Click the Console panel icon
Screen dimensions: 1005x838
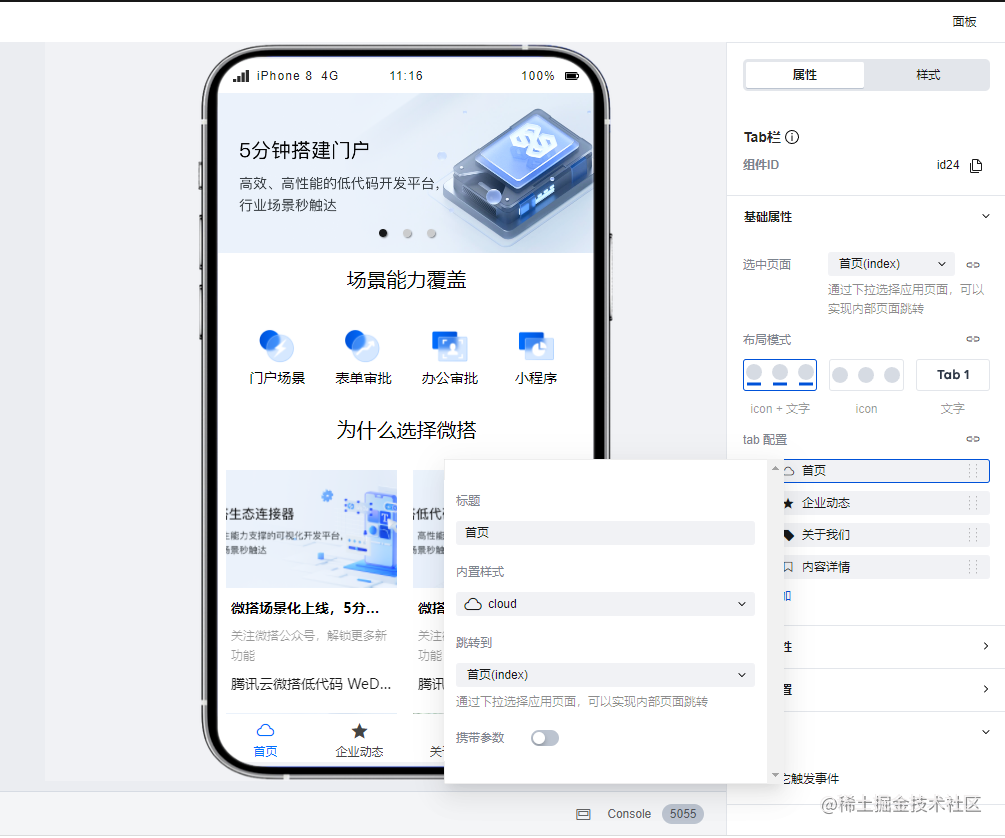(583, 814)
